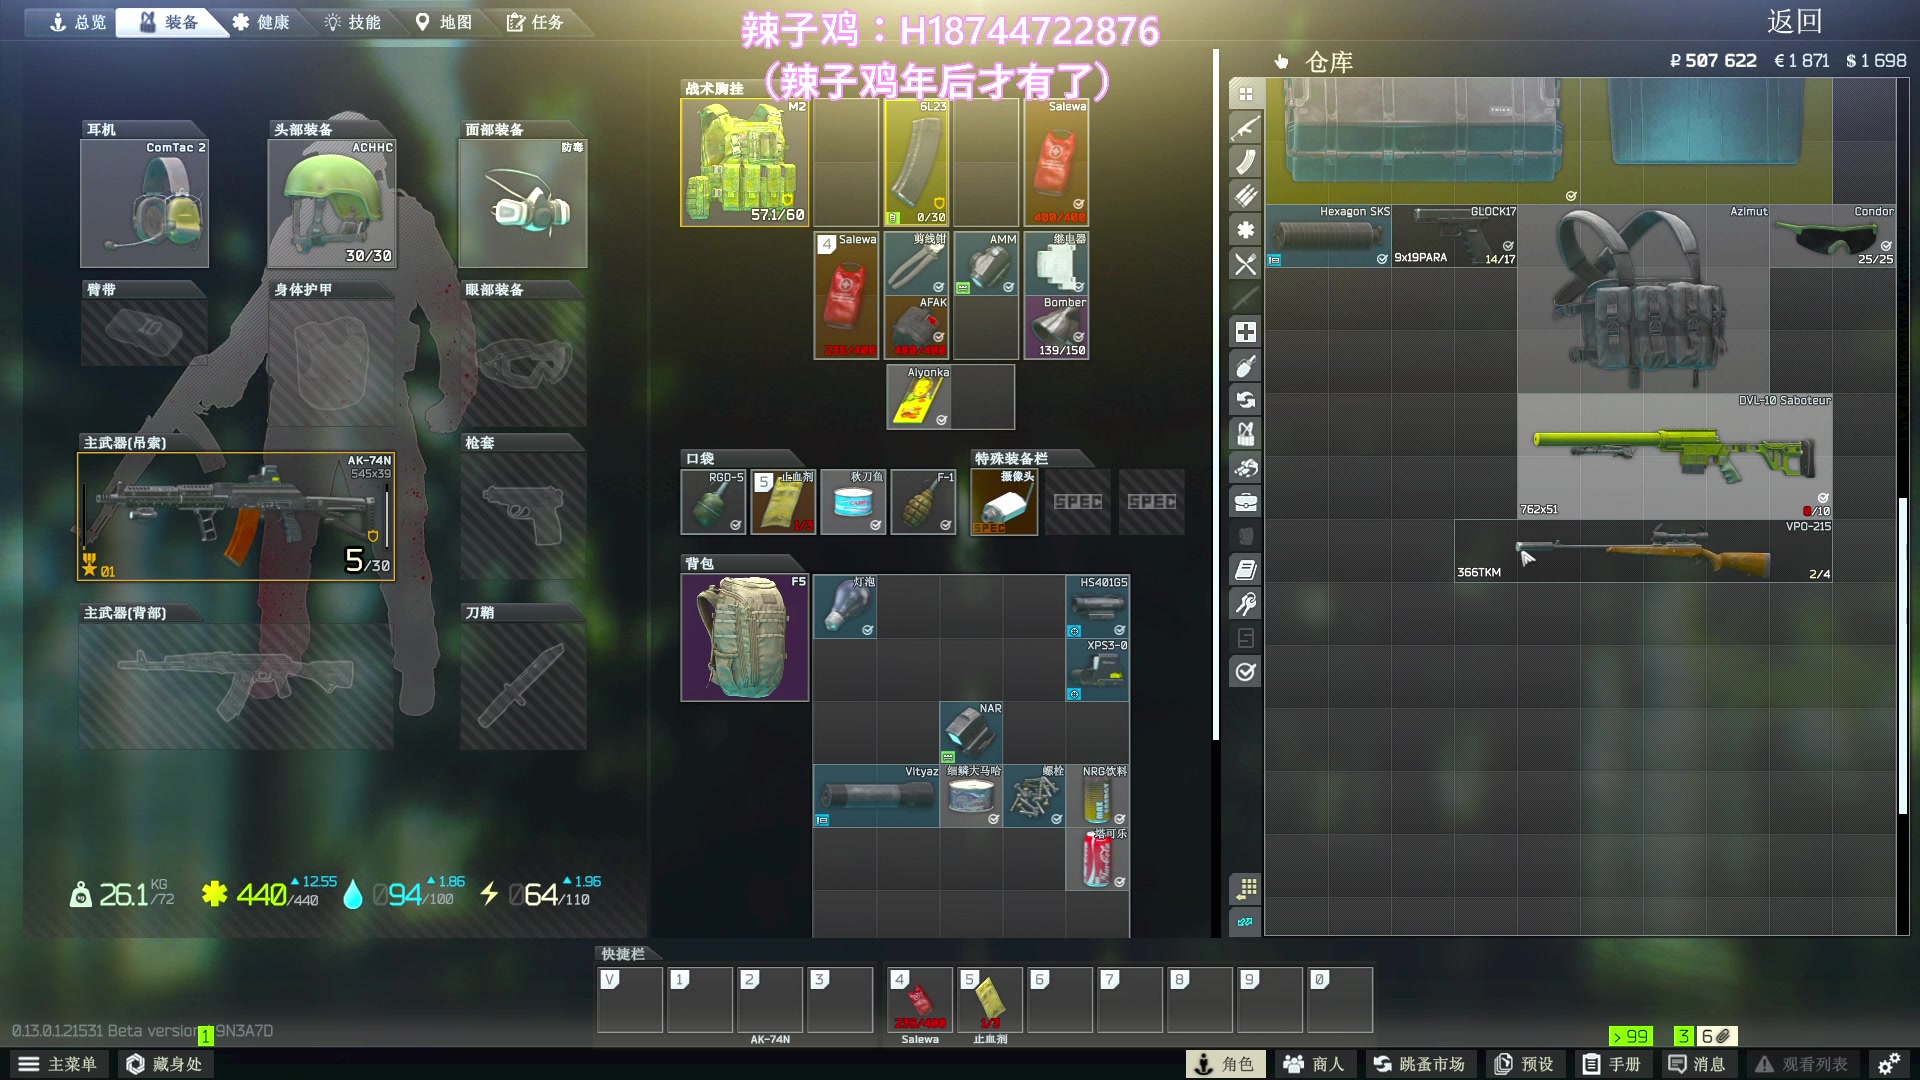Filter stash by grenades icon
The width and height of the screenshot is (1920, 1080).
point(1246,366)
